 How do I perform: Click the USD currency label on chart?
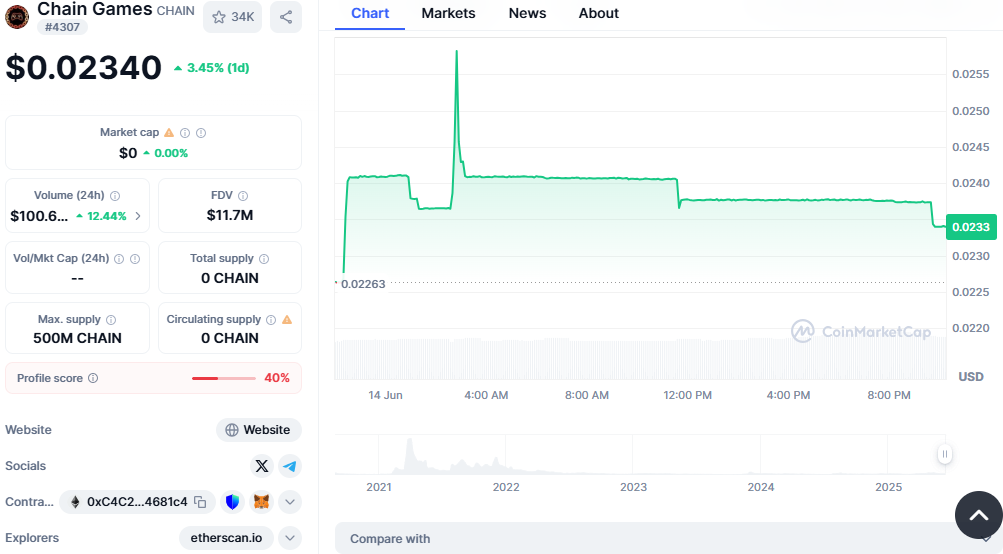(x=970, y=377)
